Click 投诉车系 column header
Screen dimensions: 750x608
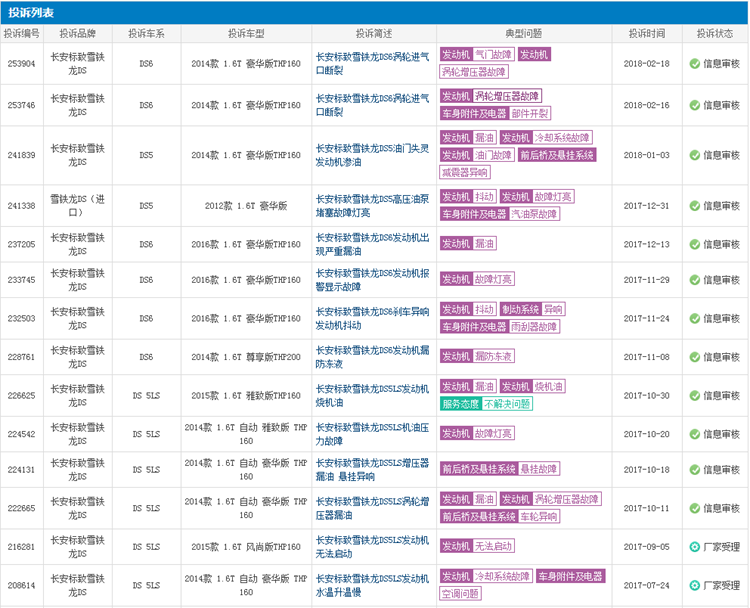146,33
